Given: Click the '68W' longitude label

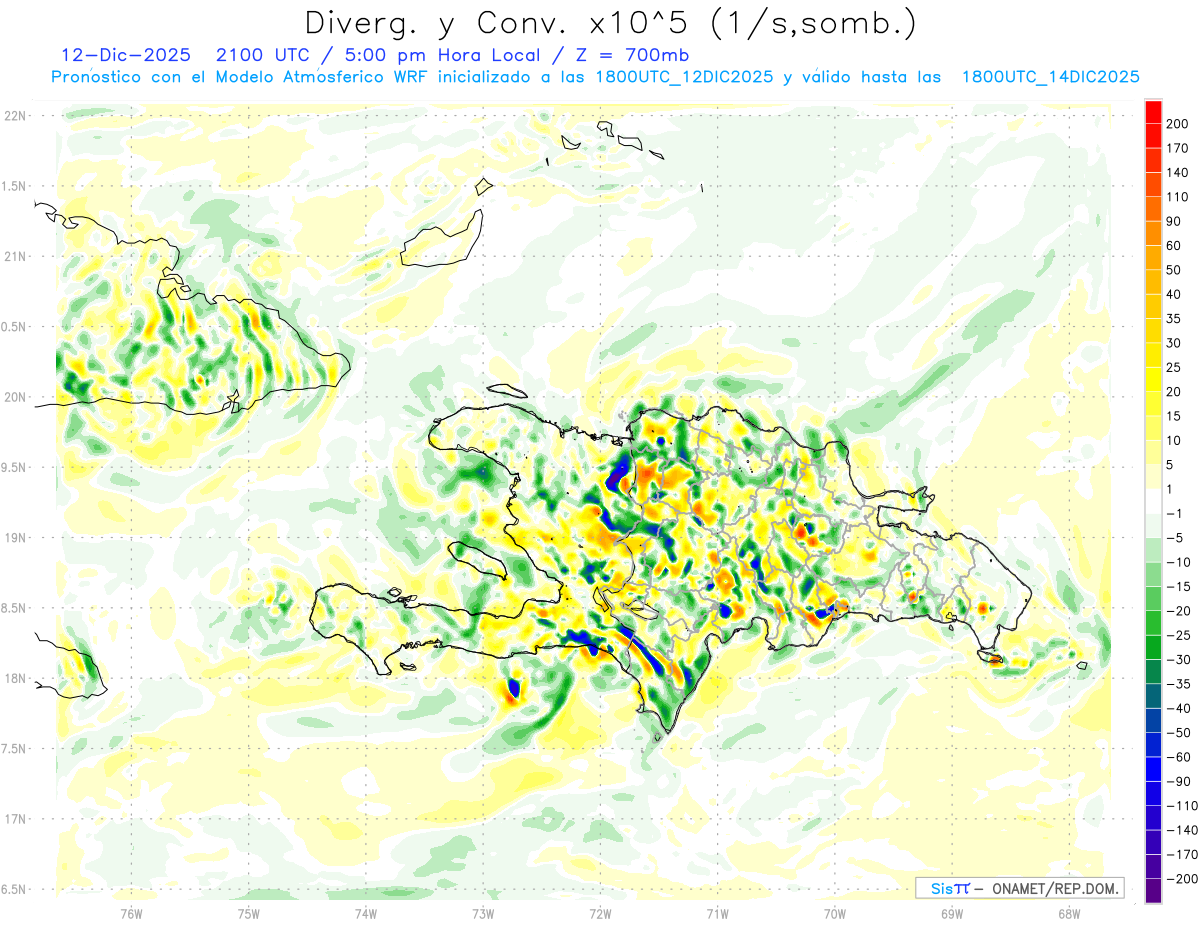Looking at the screenshot, I should pos(1069,912).
